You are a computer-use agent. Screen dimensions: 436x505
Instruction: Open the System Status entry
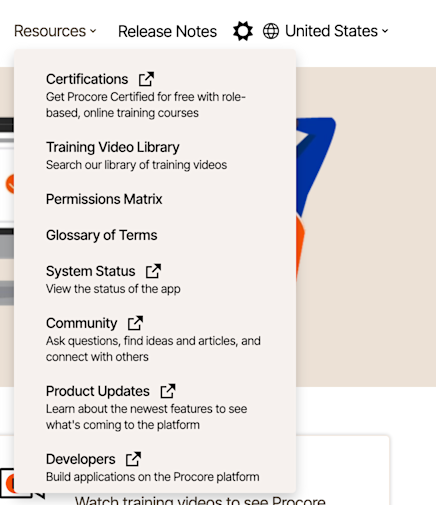click(x=91, y=271)
